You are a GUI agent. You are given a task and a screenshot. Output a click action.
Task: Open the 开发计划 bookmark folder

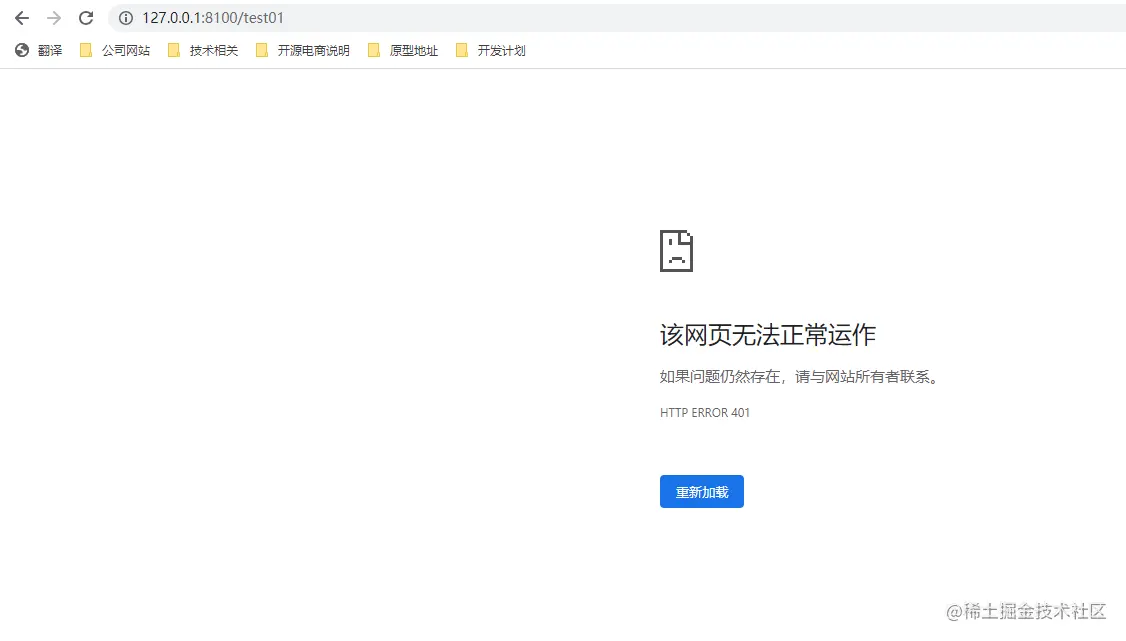[x=489, y=49]
